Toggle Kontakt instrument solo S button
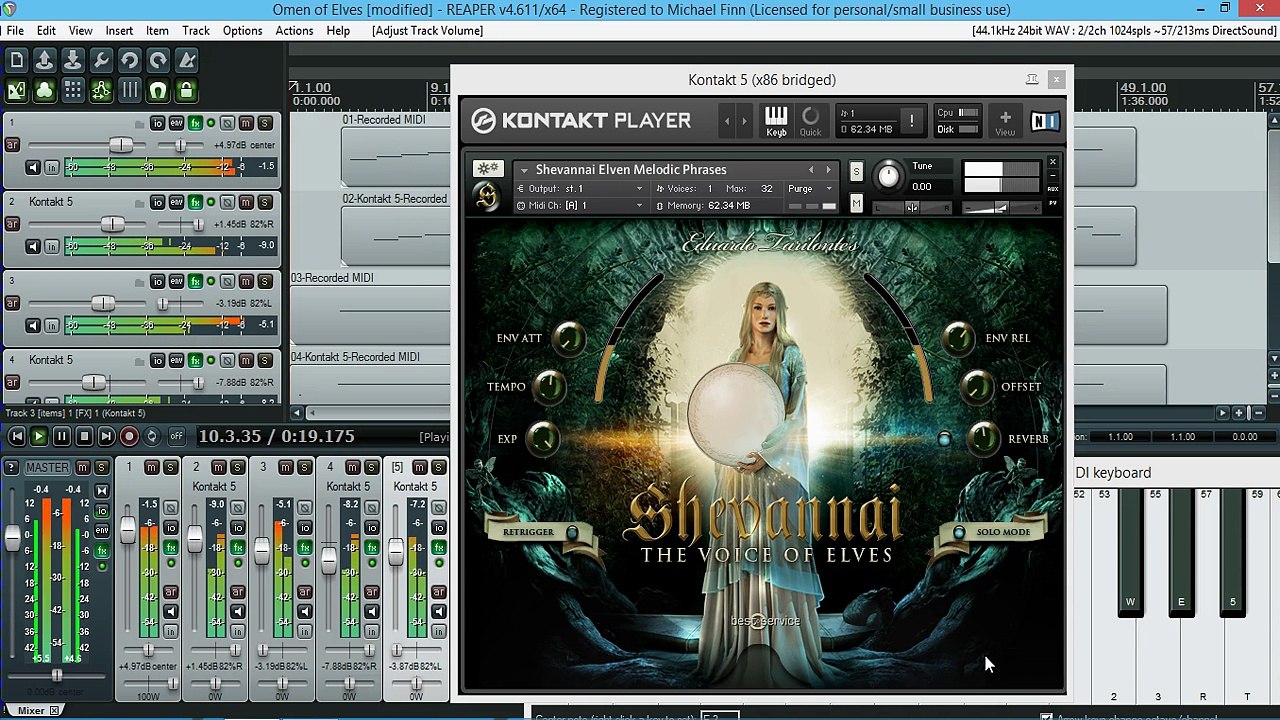1280x720 pixels. 856,172
